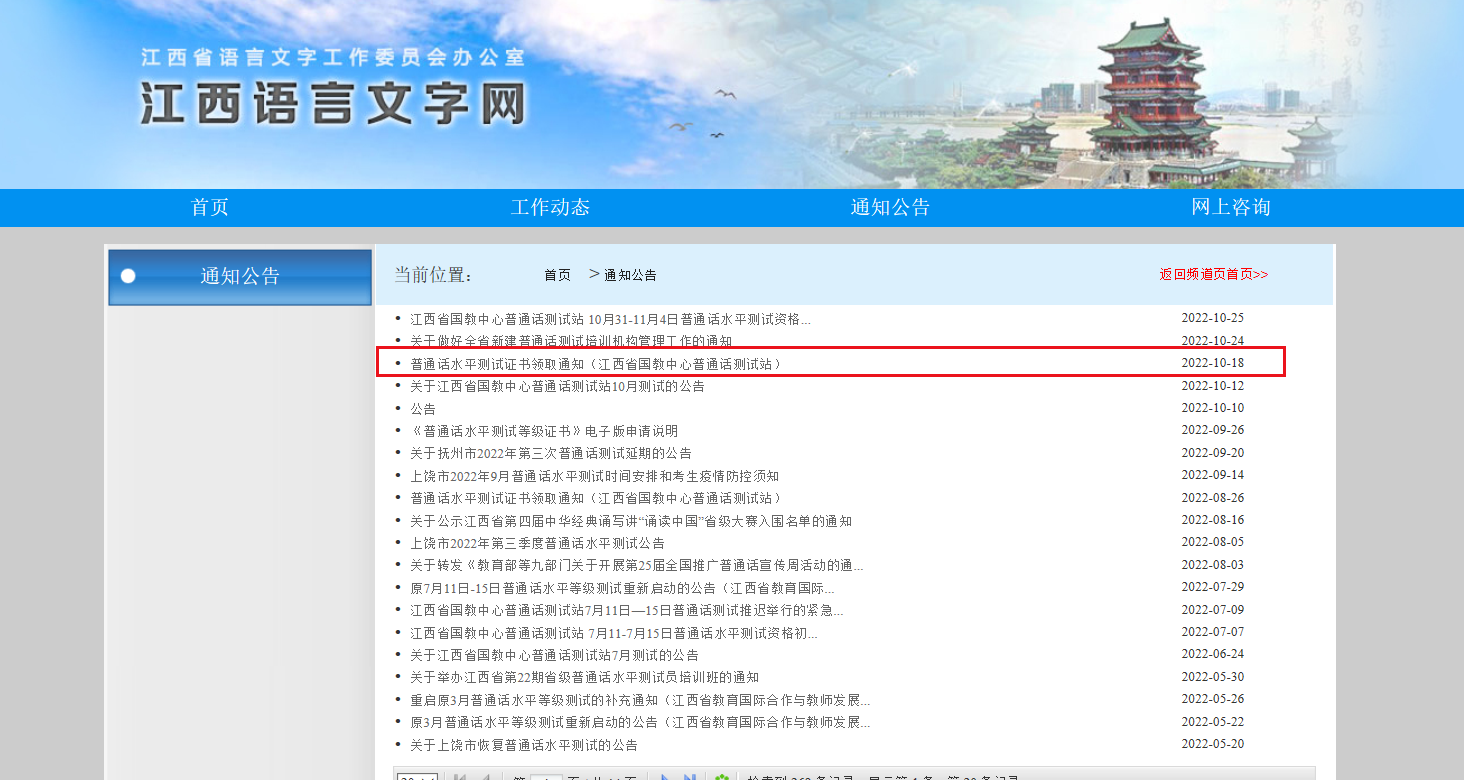Open 关于抚州市2022年第三次普通话测试延期的公告

pyautogui.click(x=550, y=453)
